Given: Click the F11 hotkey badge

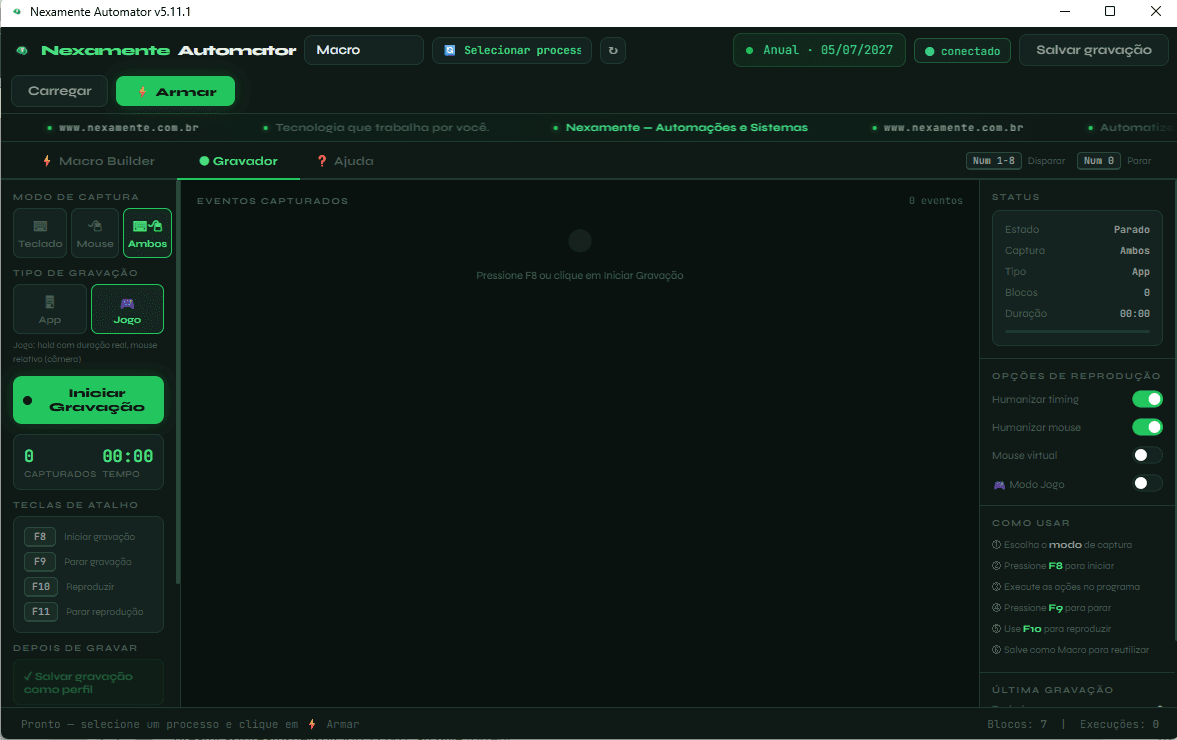Looking at the screenshot, I should tap(41, 612).
